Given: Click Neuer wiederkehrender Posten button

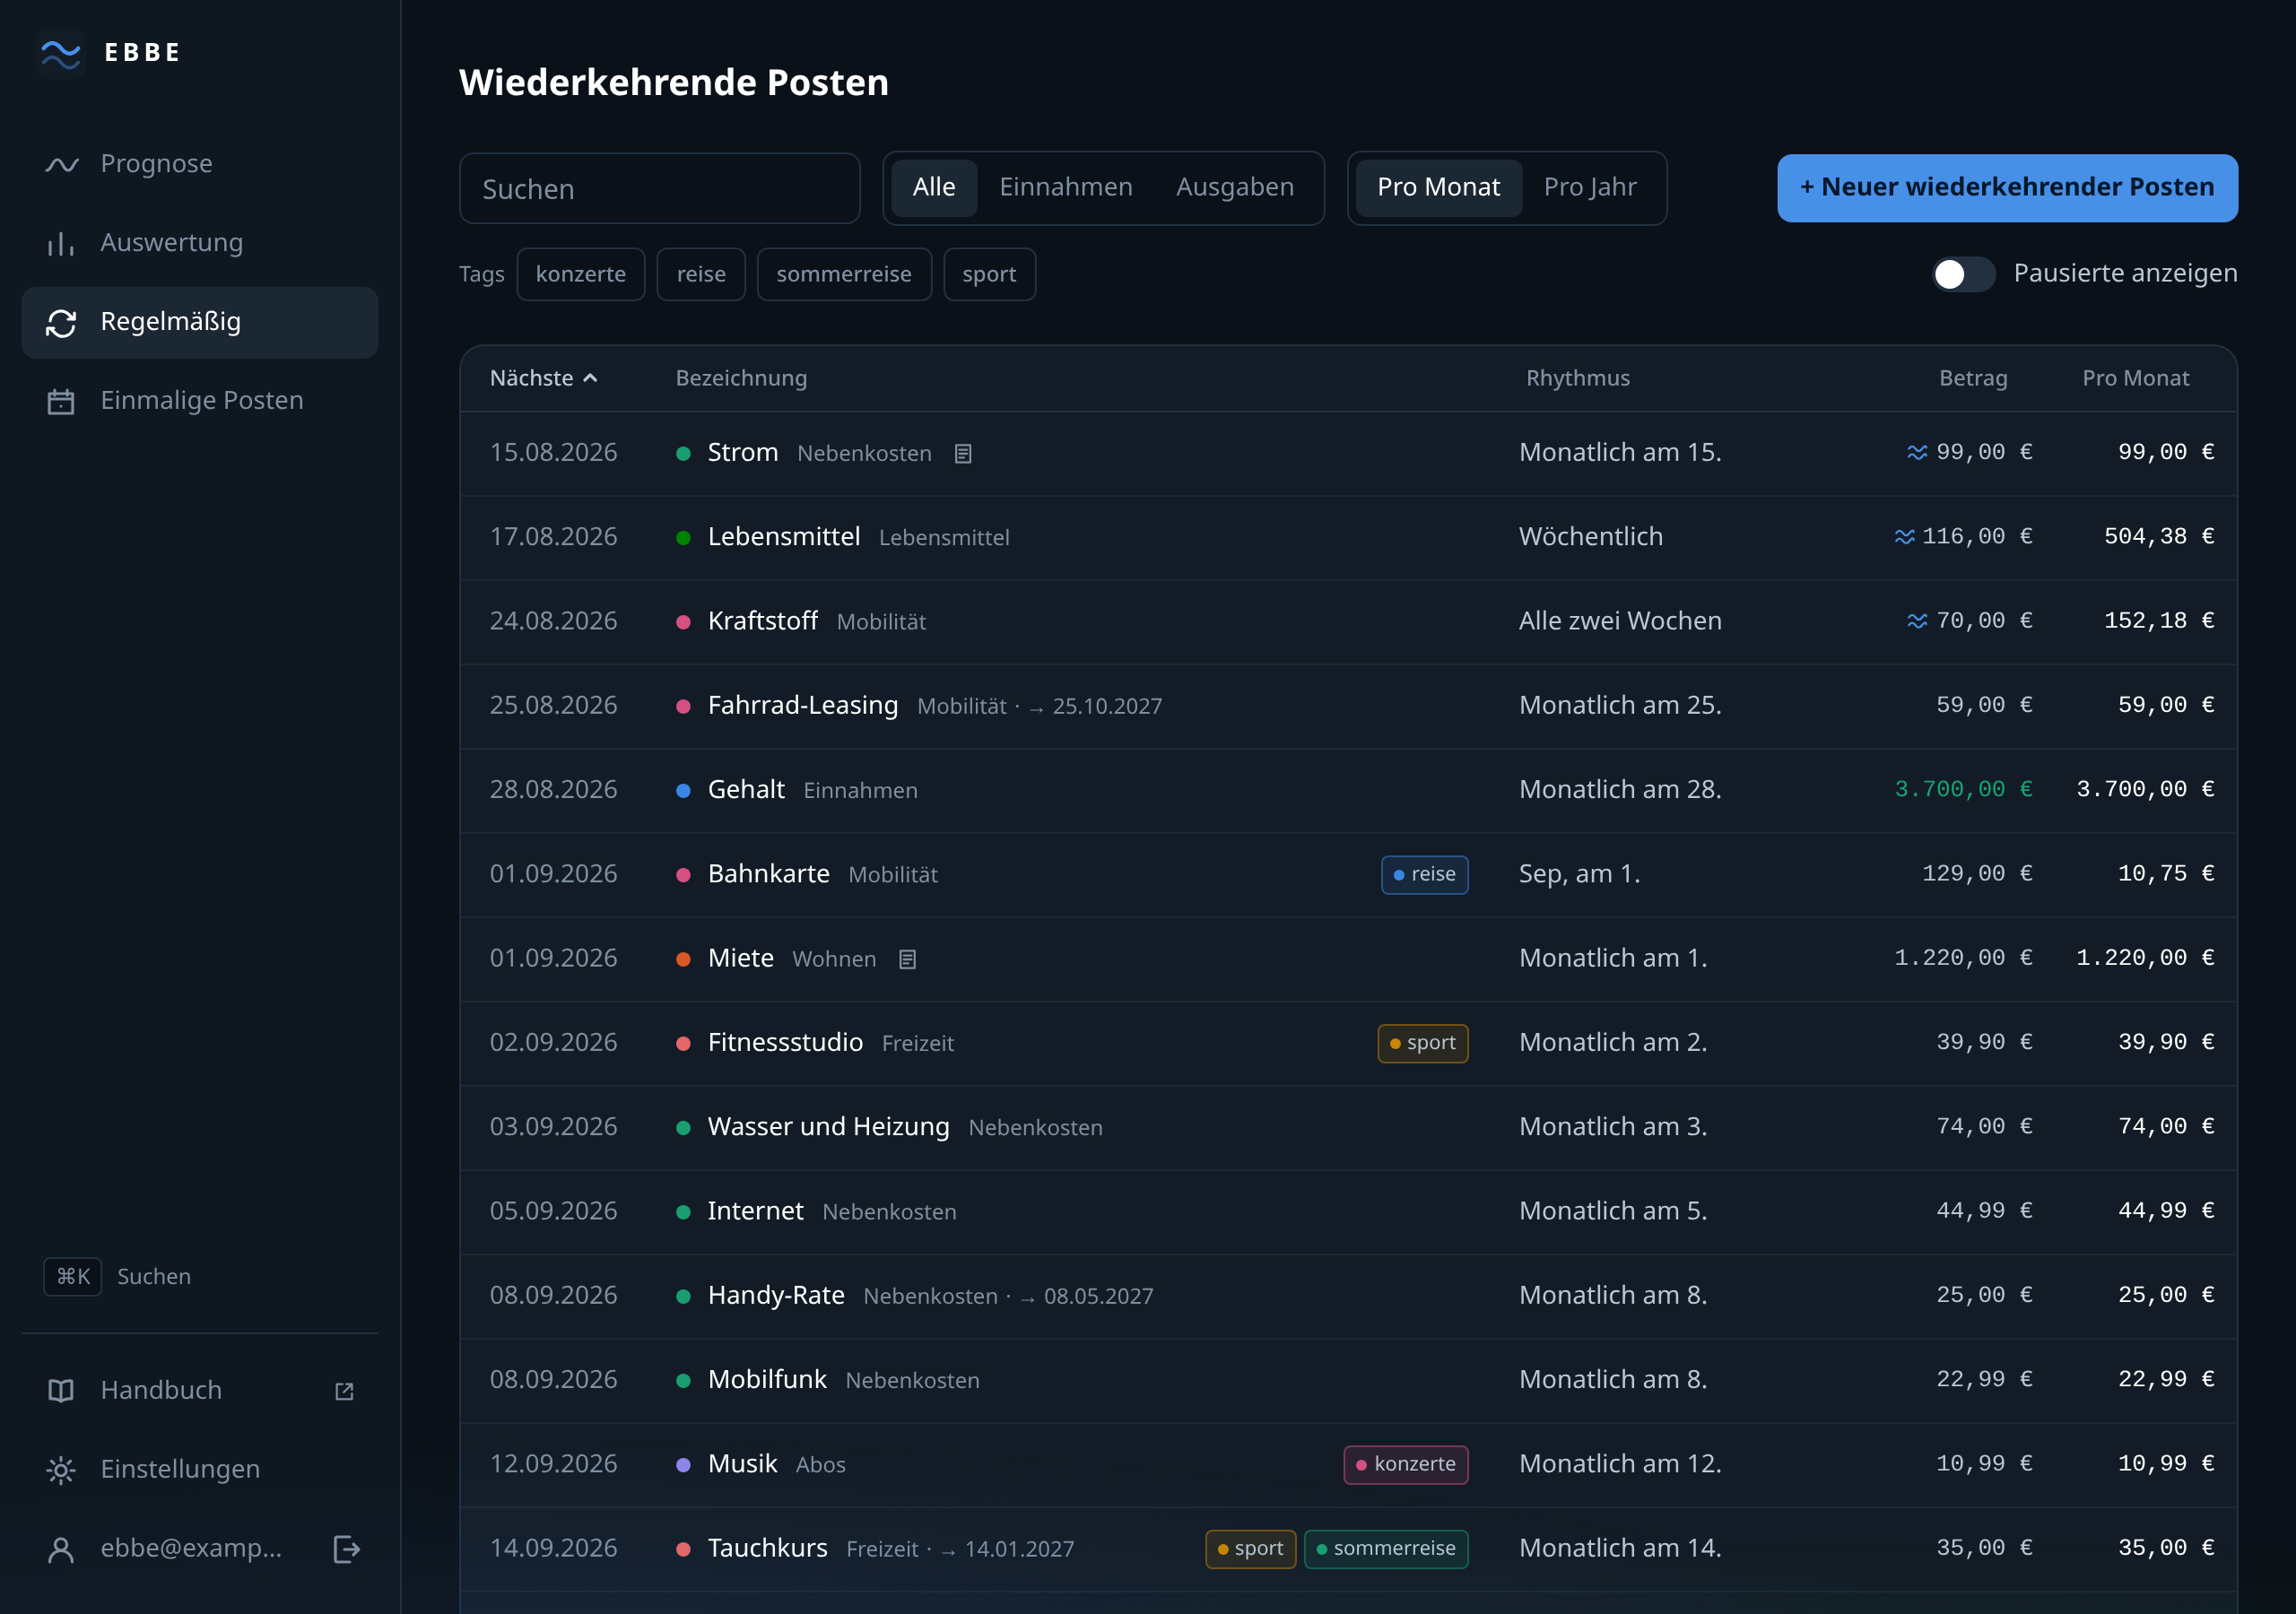Looking at the screenshot, I should (x=2006, y=188).
